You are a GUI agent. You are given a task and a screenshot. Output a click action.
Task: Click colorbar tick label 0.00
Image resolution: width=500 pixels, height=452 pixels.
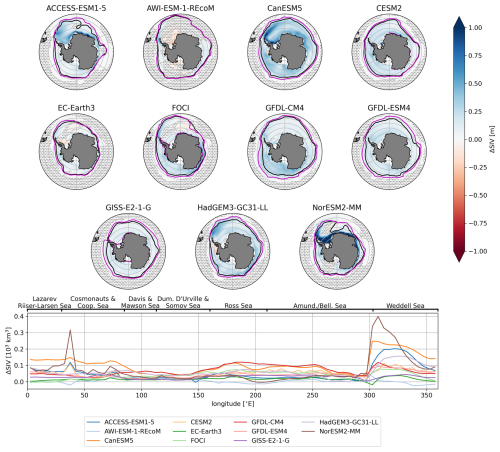[x=475, y=139]
